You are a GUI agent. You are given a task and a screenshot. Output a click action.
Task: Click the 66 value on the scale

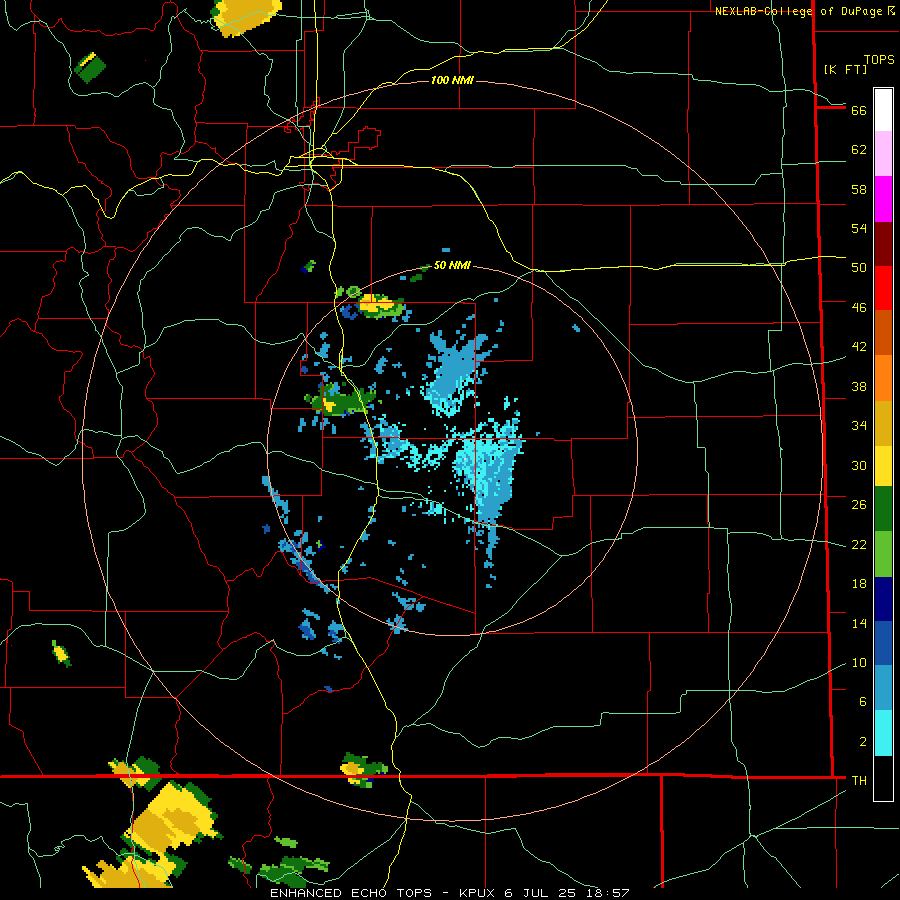tap(859, 110)
